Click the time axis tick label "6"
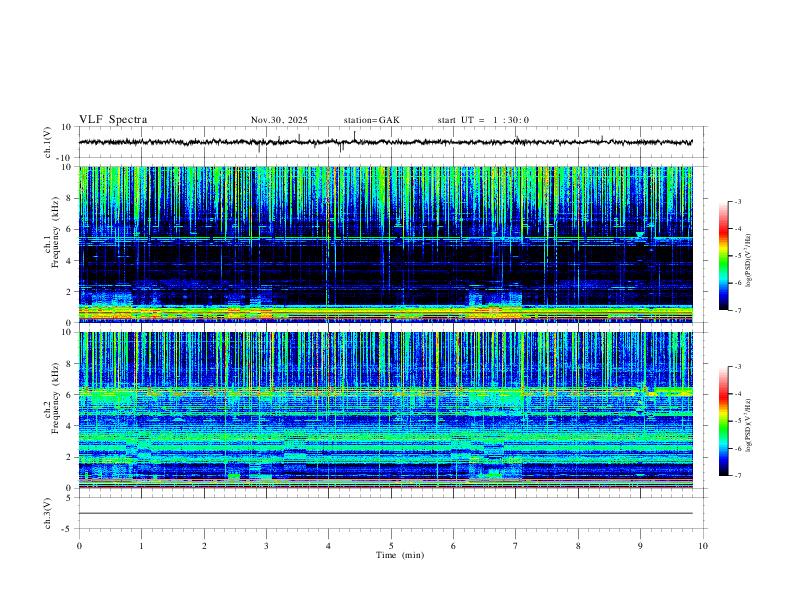Screen dimensions: 792x612 [454, 546]
